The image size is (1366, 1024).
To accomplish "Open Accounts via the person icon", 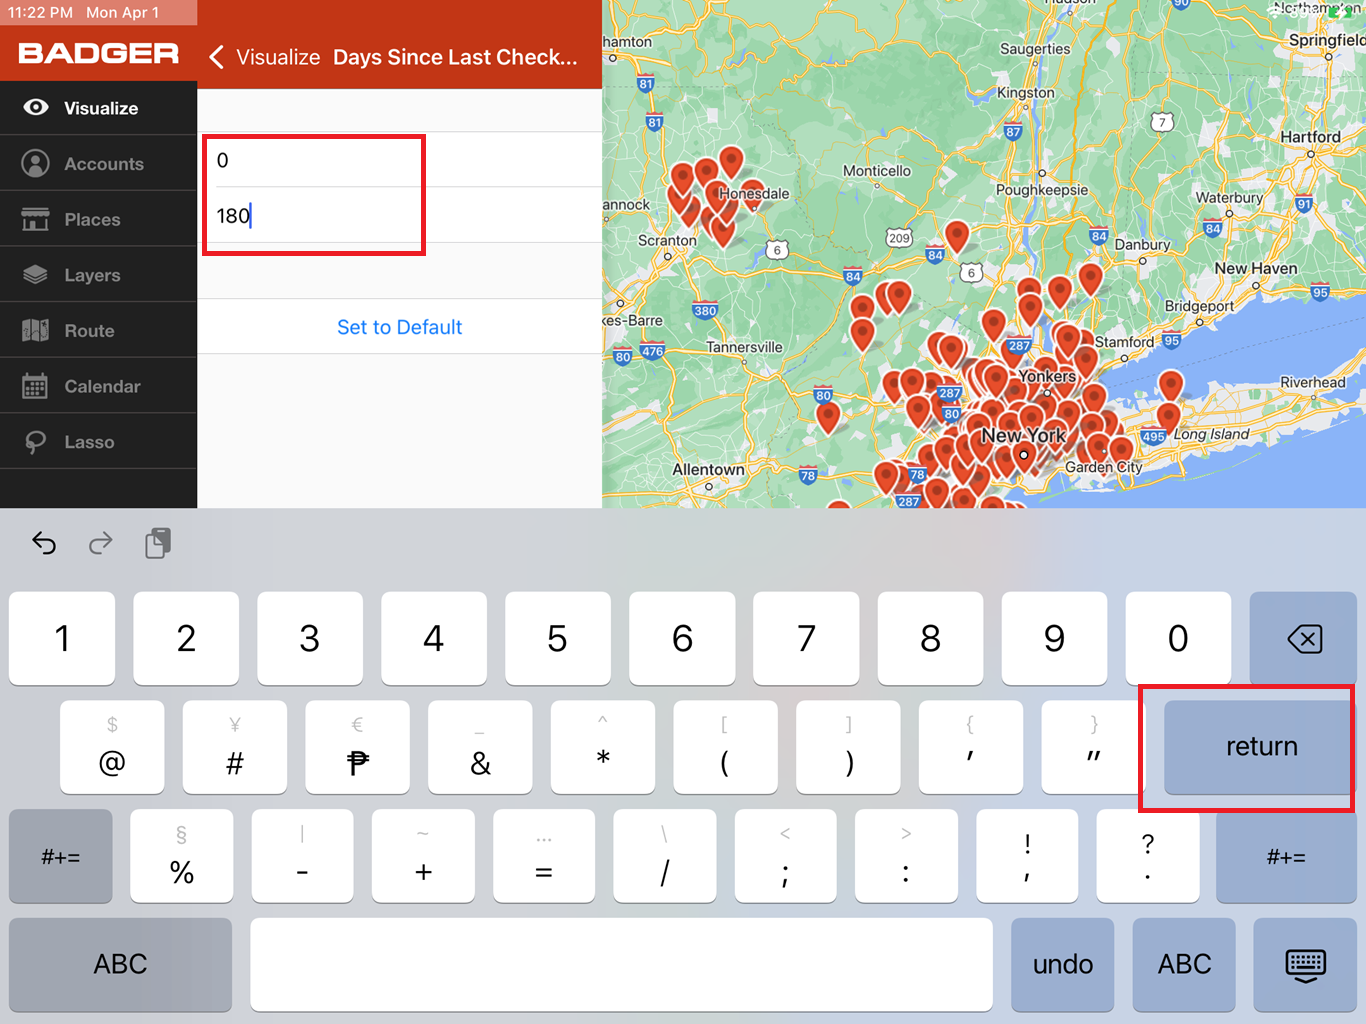I will (37, 163).
